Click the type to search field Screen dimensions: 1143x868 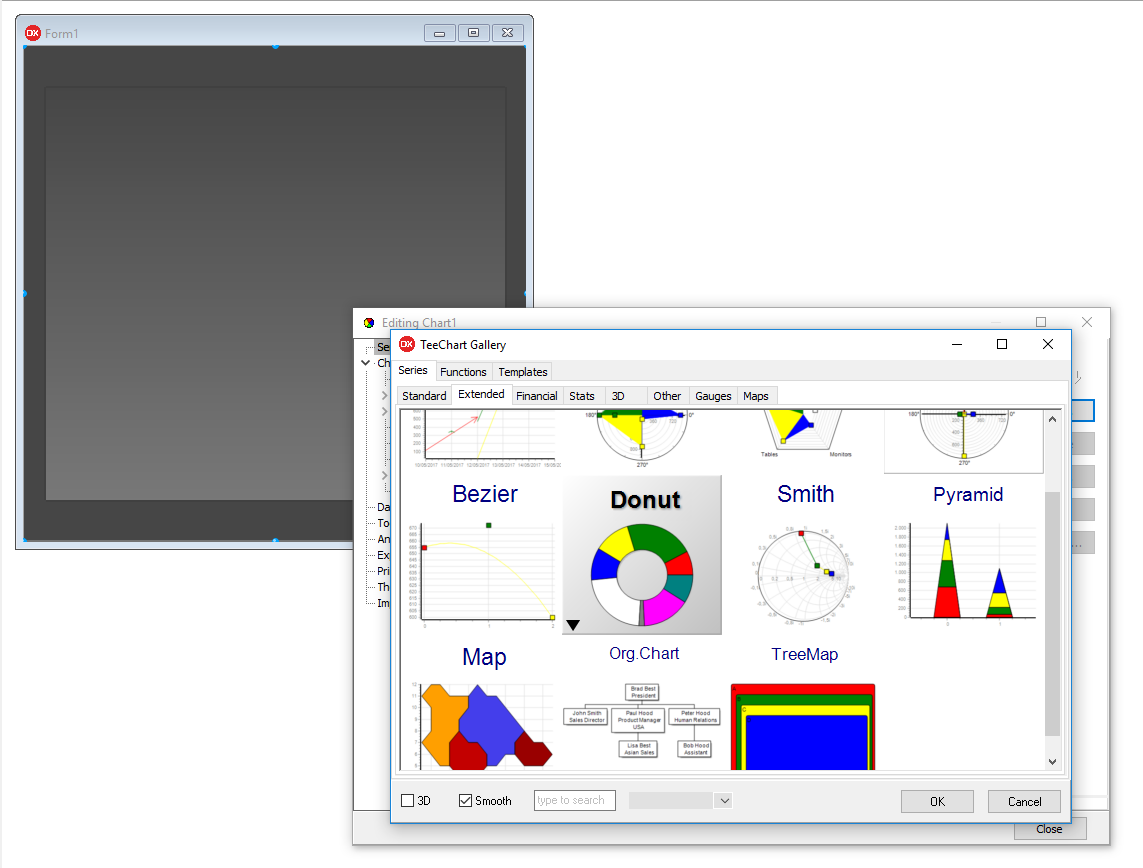pos(574,801)
